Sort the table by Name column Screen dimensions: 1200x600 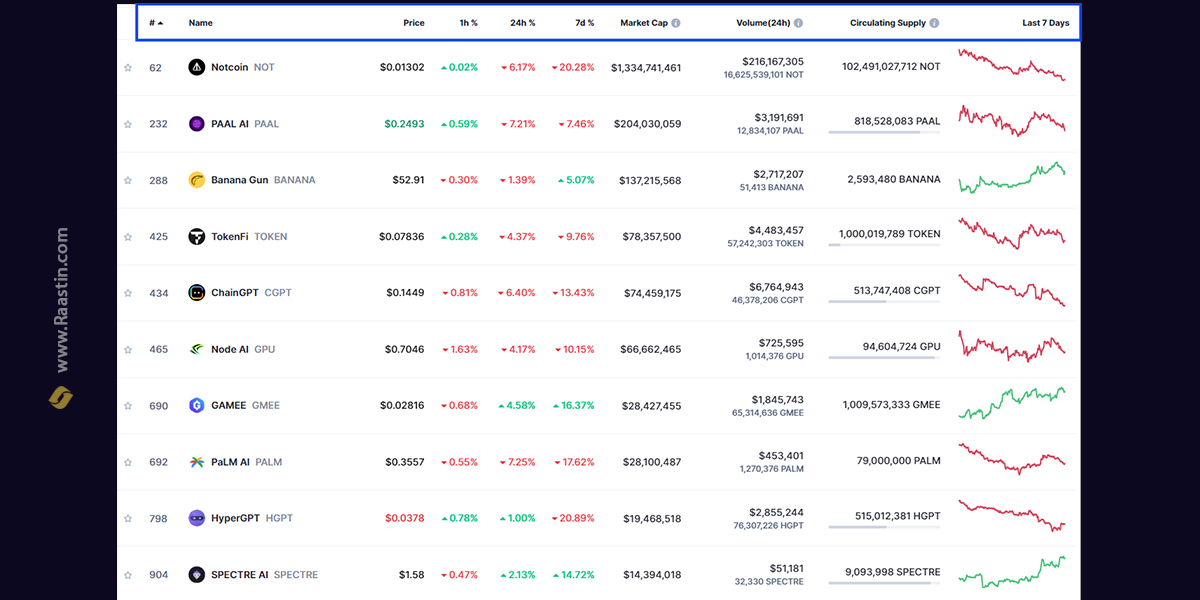click(x=200, y=23)
